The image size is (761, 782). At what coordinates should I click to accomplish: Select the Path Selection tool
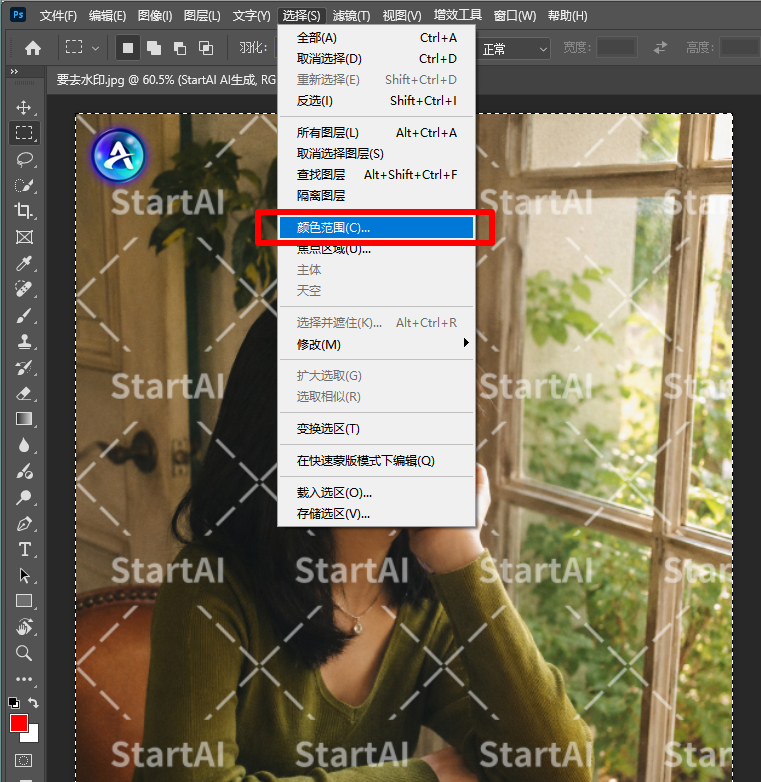24,576
